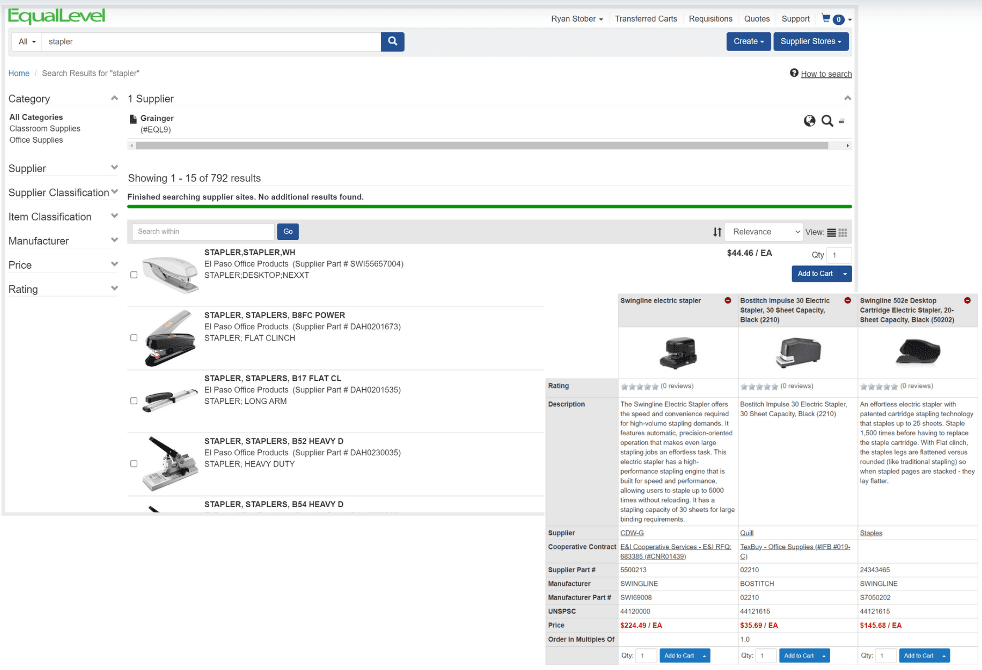Click the Grainger globe icon
982x670 pixels.
(x=810, y=121)
